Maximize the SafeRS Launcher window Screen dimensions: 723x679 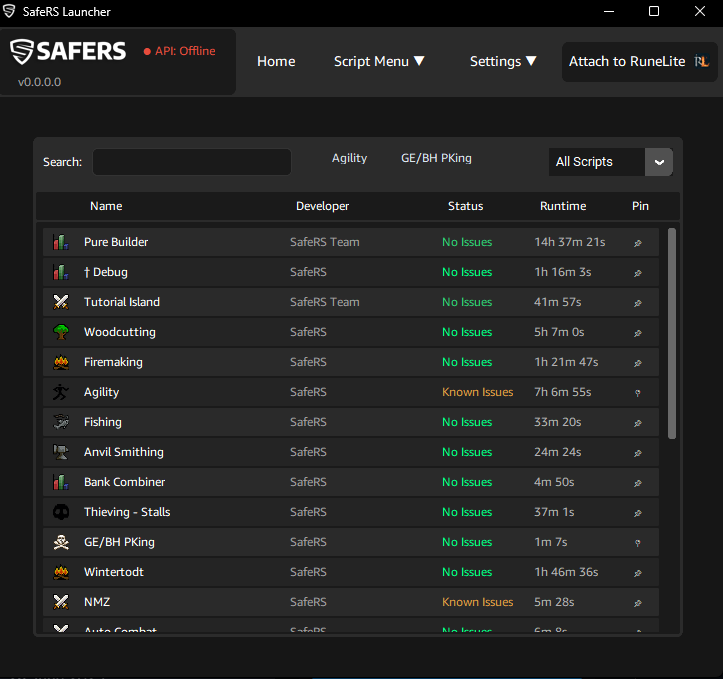click(x=654, y=12)
